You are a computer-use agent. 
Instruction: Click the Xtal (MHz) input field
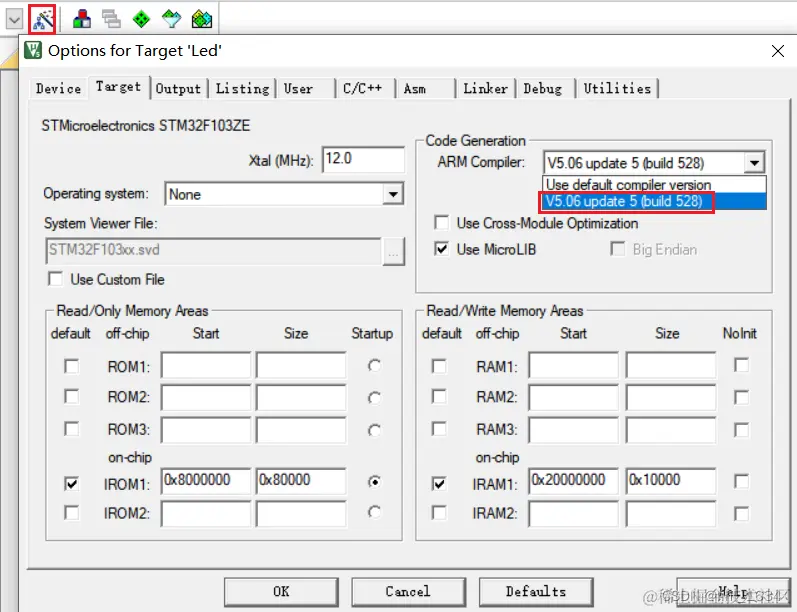[x=363, y=160]
